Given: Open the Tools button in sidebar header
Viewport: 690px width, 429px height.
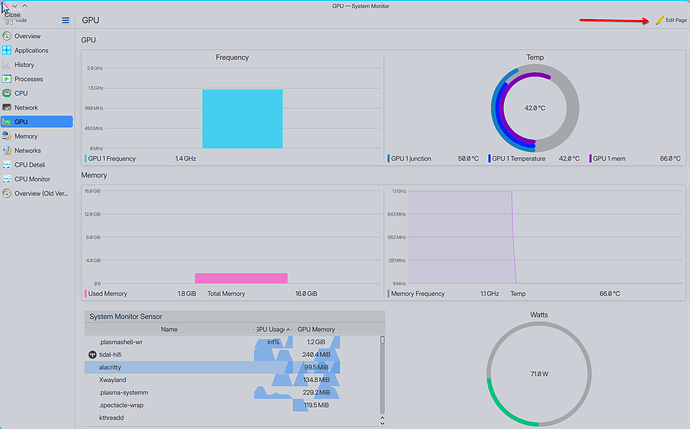Looking at the screenshot, I should tap(14, 20).
